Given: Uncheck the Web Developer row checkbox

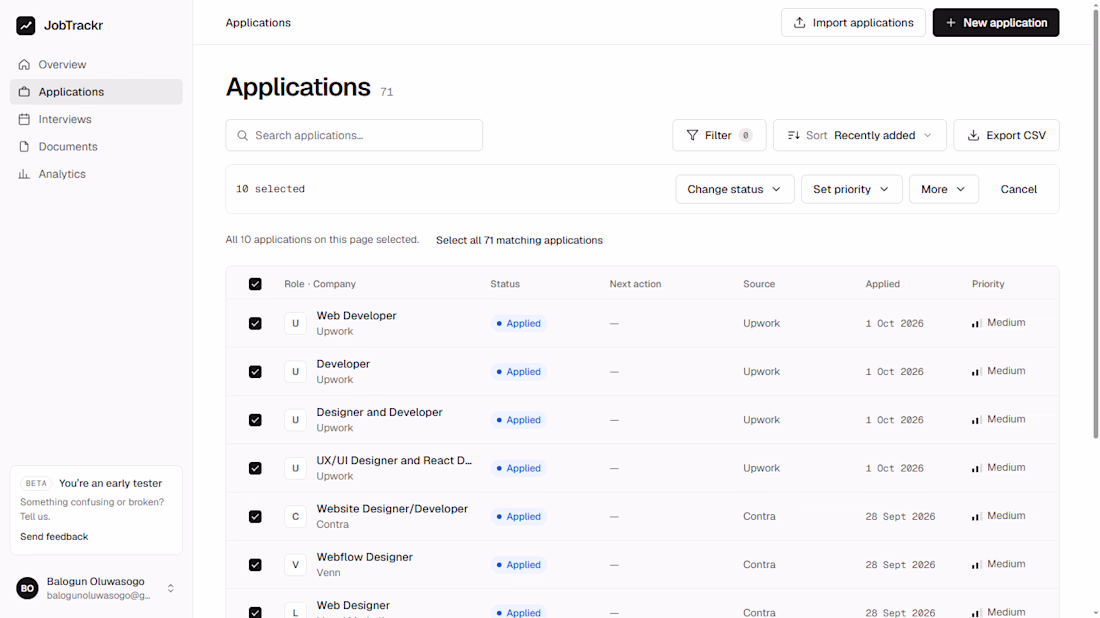Looking at the screenshot, I should (255, 323).
